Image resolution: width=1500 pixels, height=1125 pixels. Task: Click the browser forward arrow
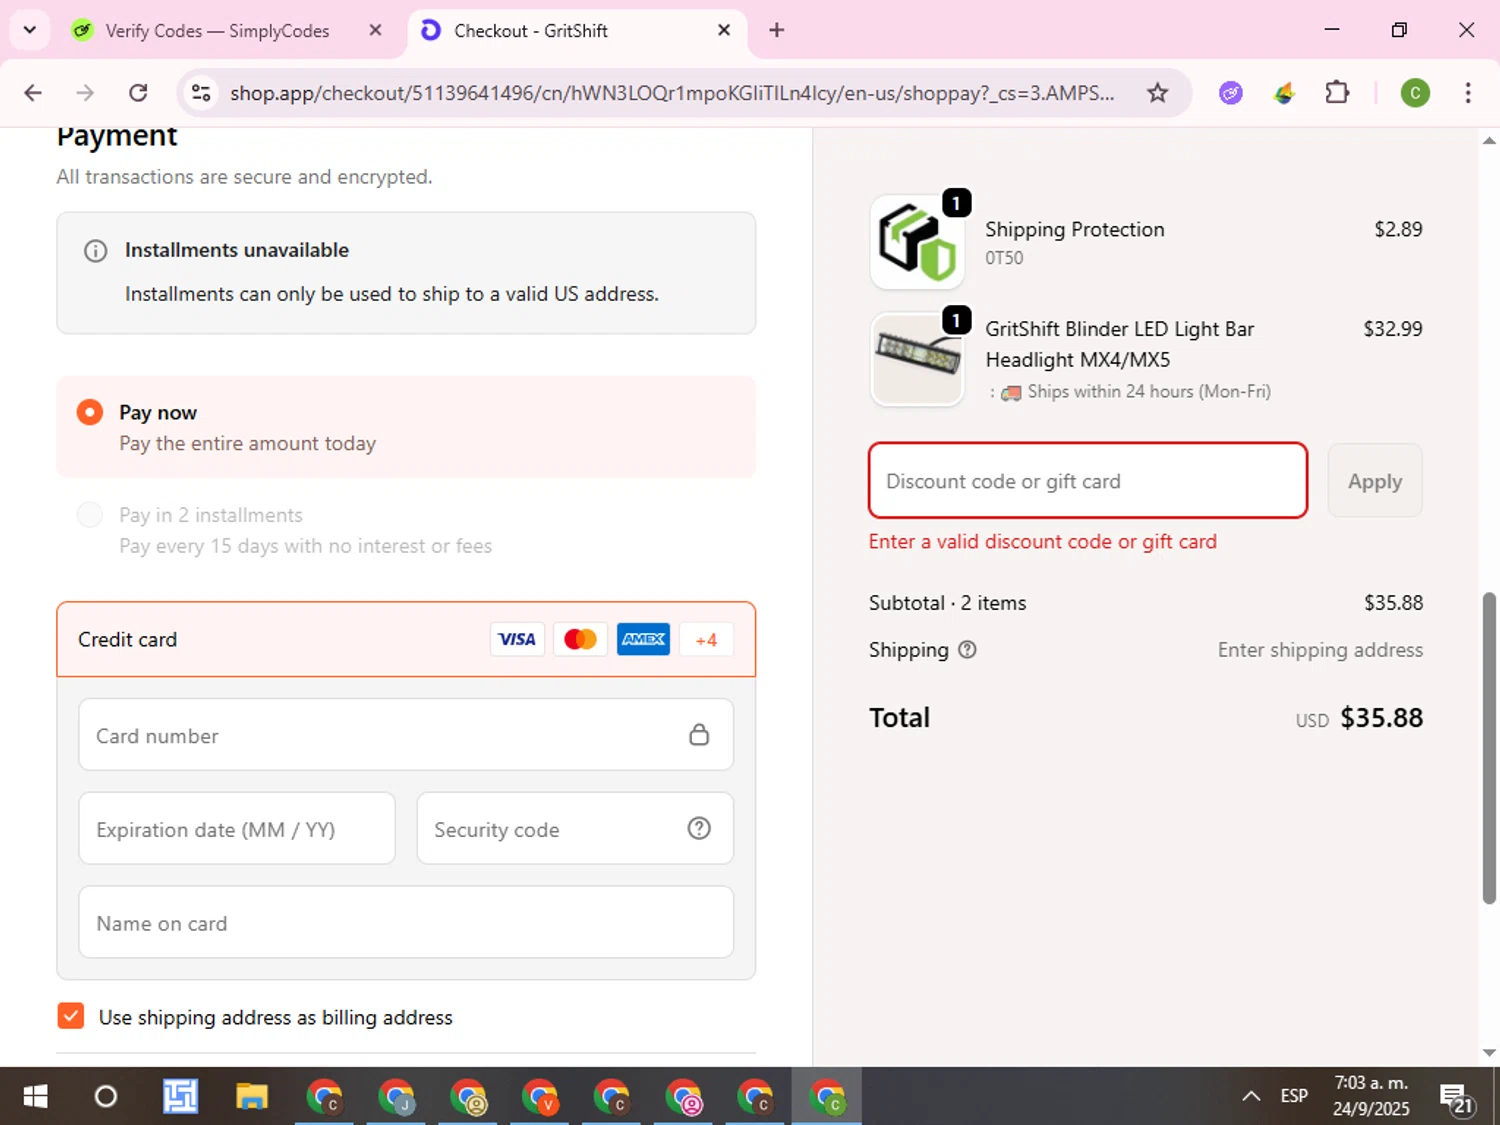85,93
